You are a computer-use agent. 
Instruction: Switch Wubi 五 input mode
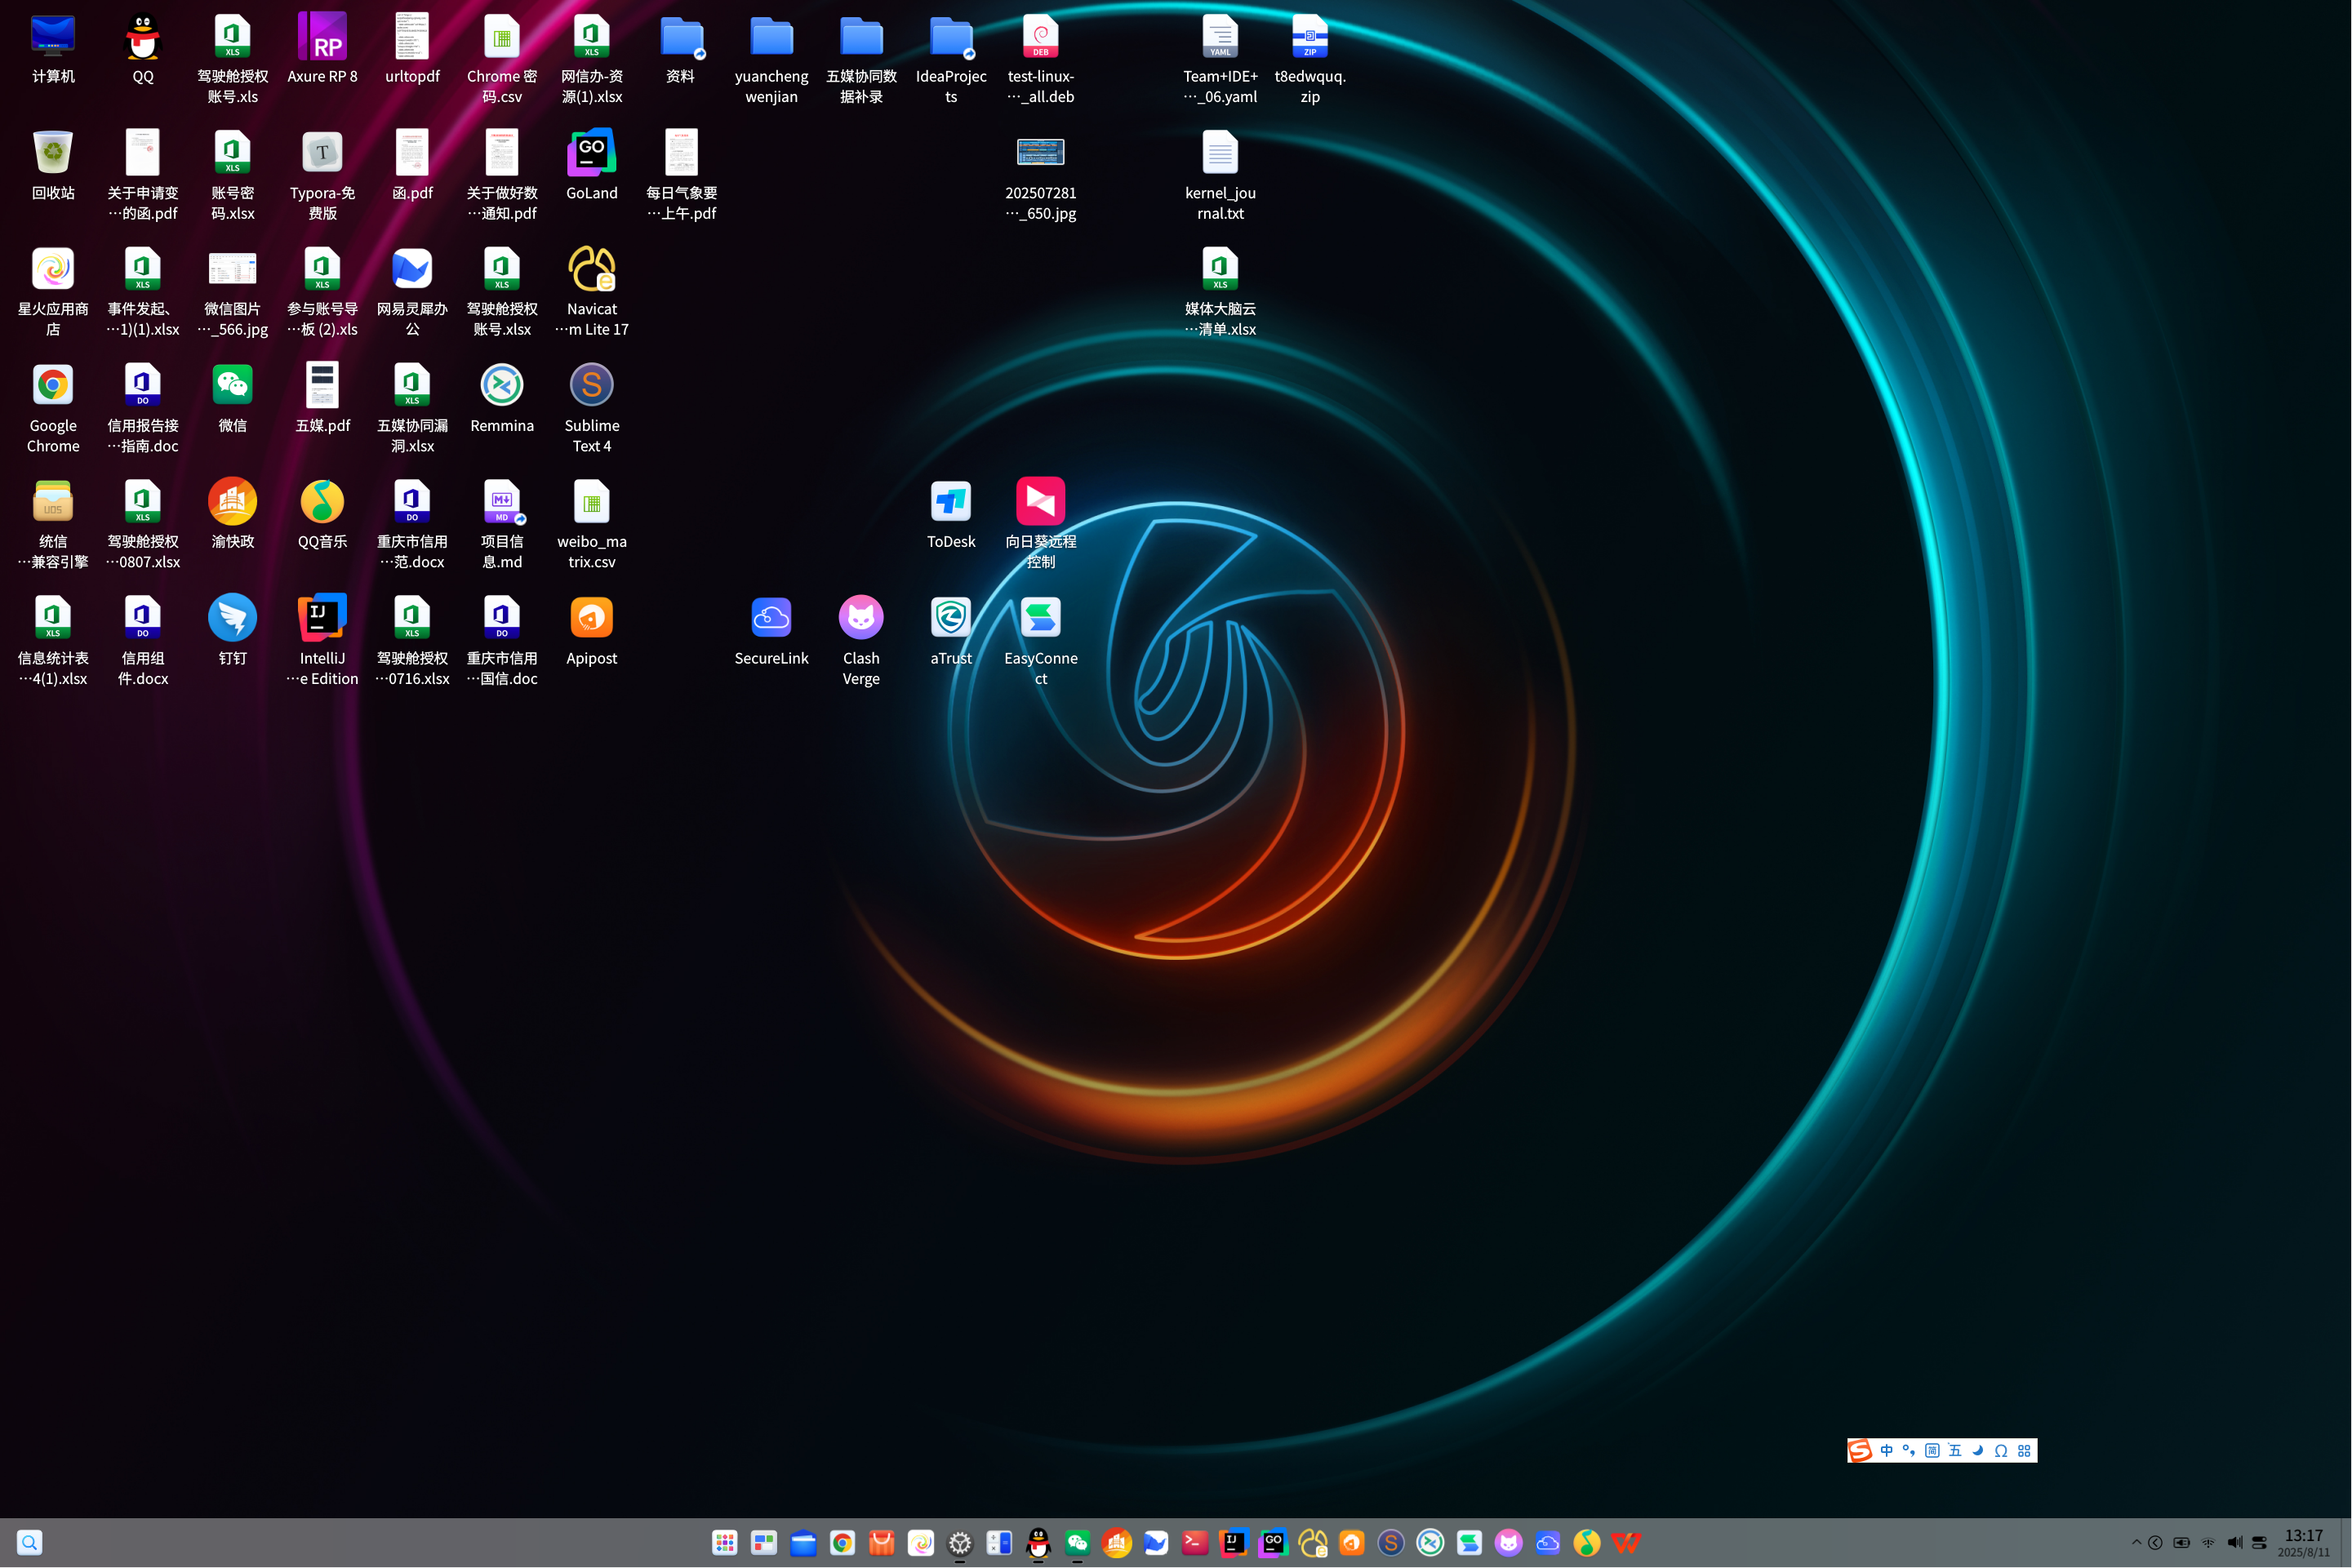1955,1450
